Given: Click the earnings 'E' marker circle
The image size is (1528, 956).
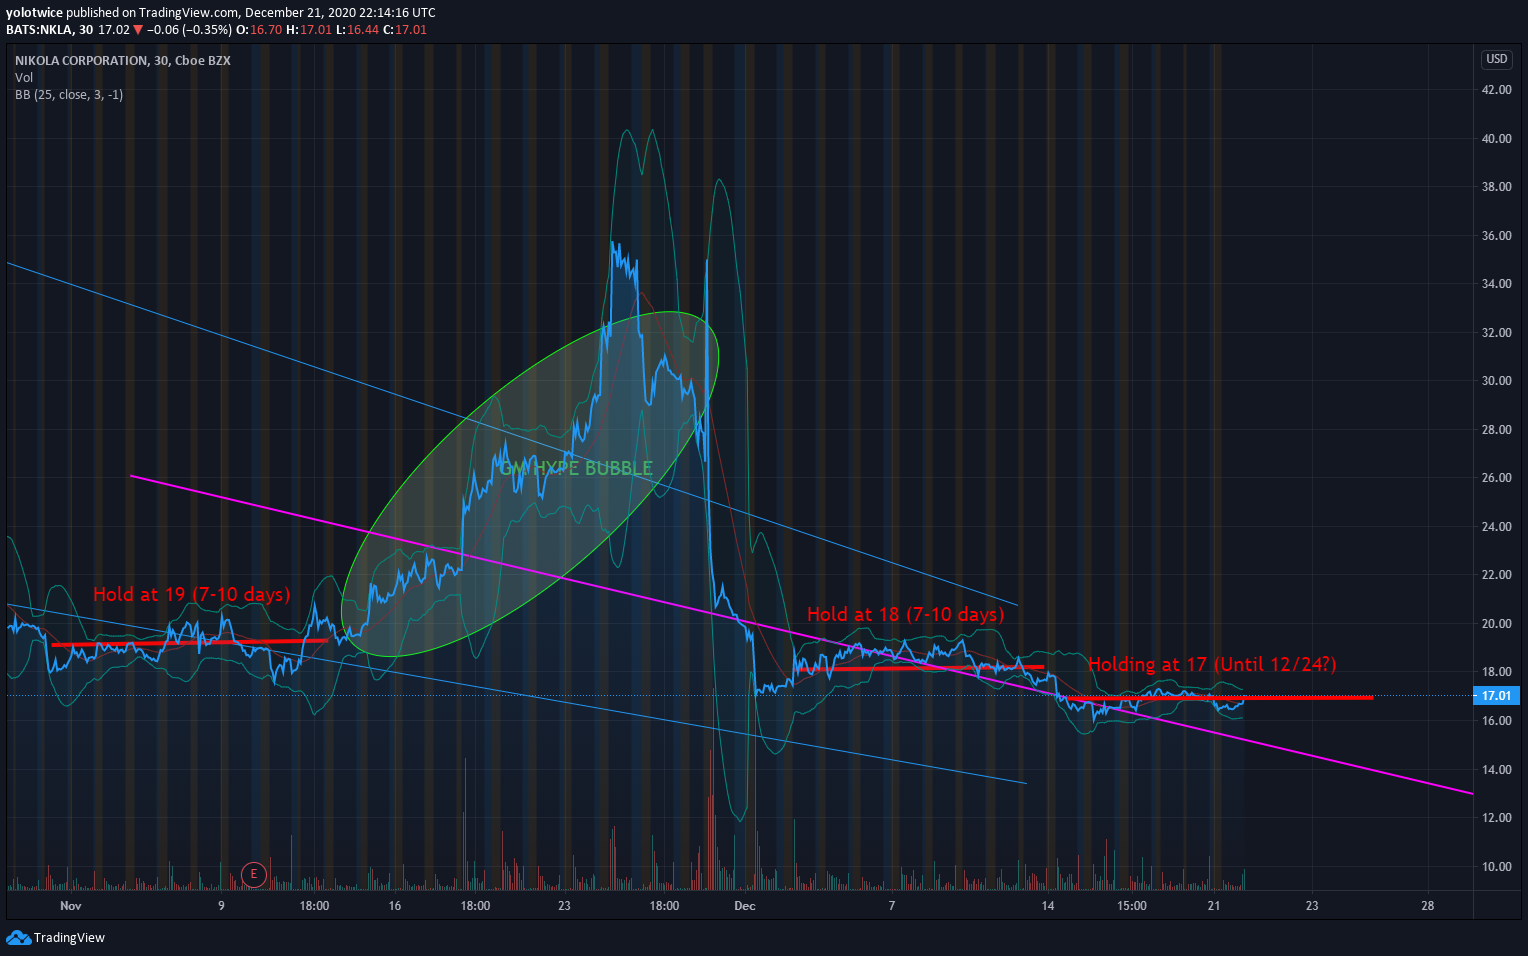Looking at the screenshot, I should [254, 875].
